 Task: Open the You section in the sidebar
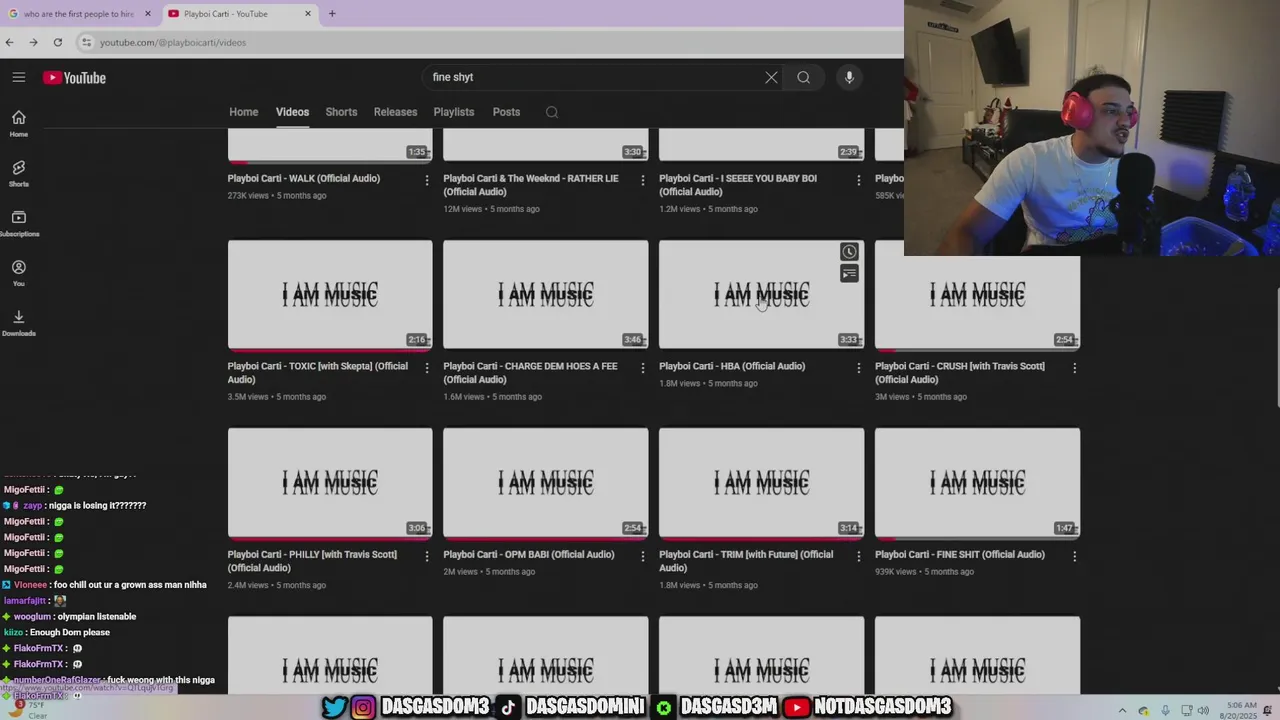pyautogui.click(x=19, y=273)
